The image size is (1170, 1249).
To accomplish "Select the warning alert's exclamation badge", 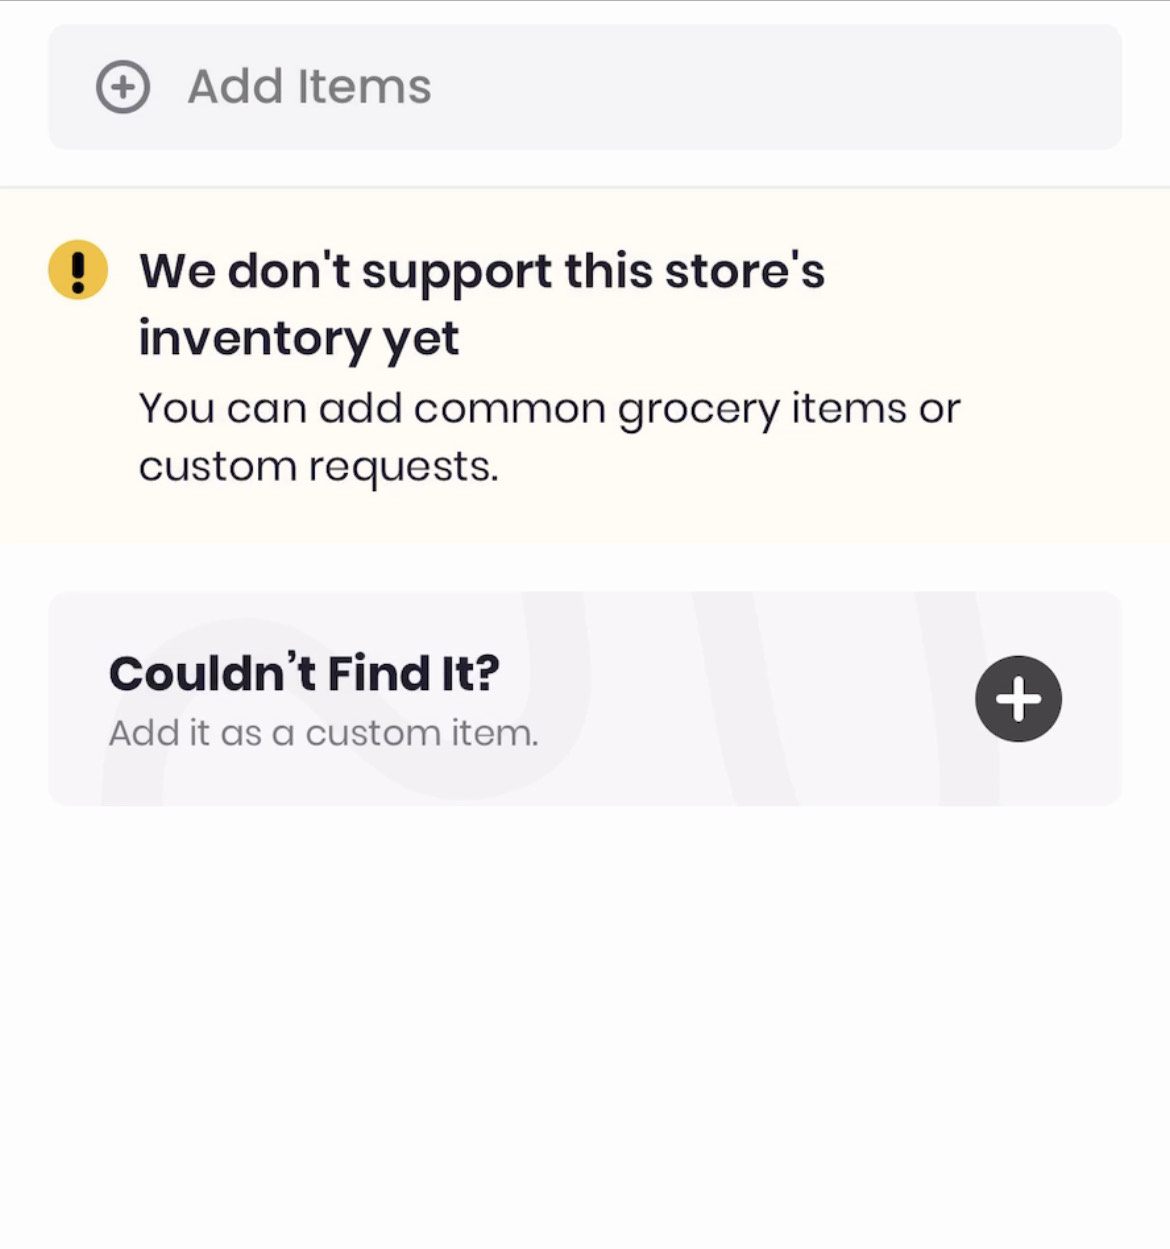I will point(78,270).
